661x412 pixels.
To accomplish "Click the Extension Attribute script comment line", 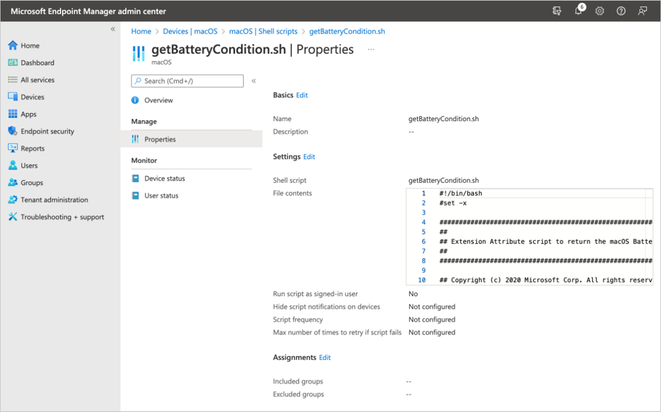I will click(x=545, y=242).
